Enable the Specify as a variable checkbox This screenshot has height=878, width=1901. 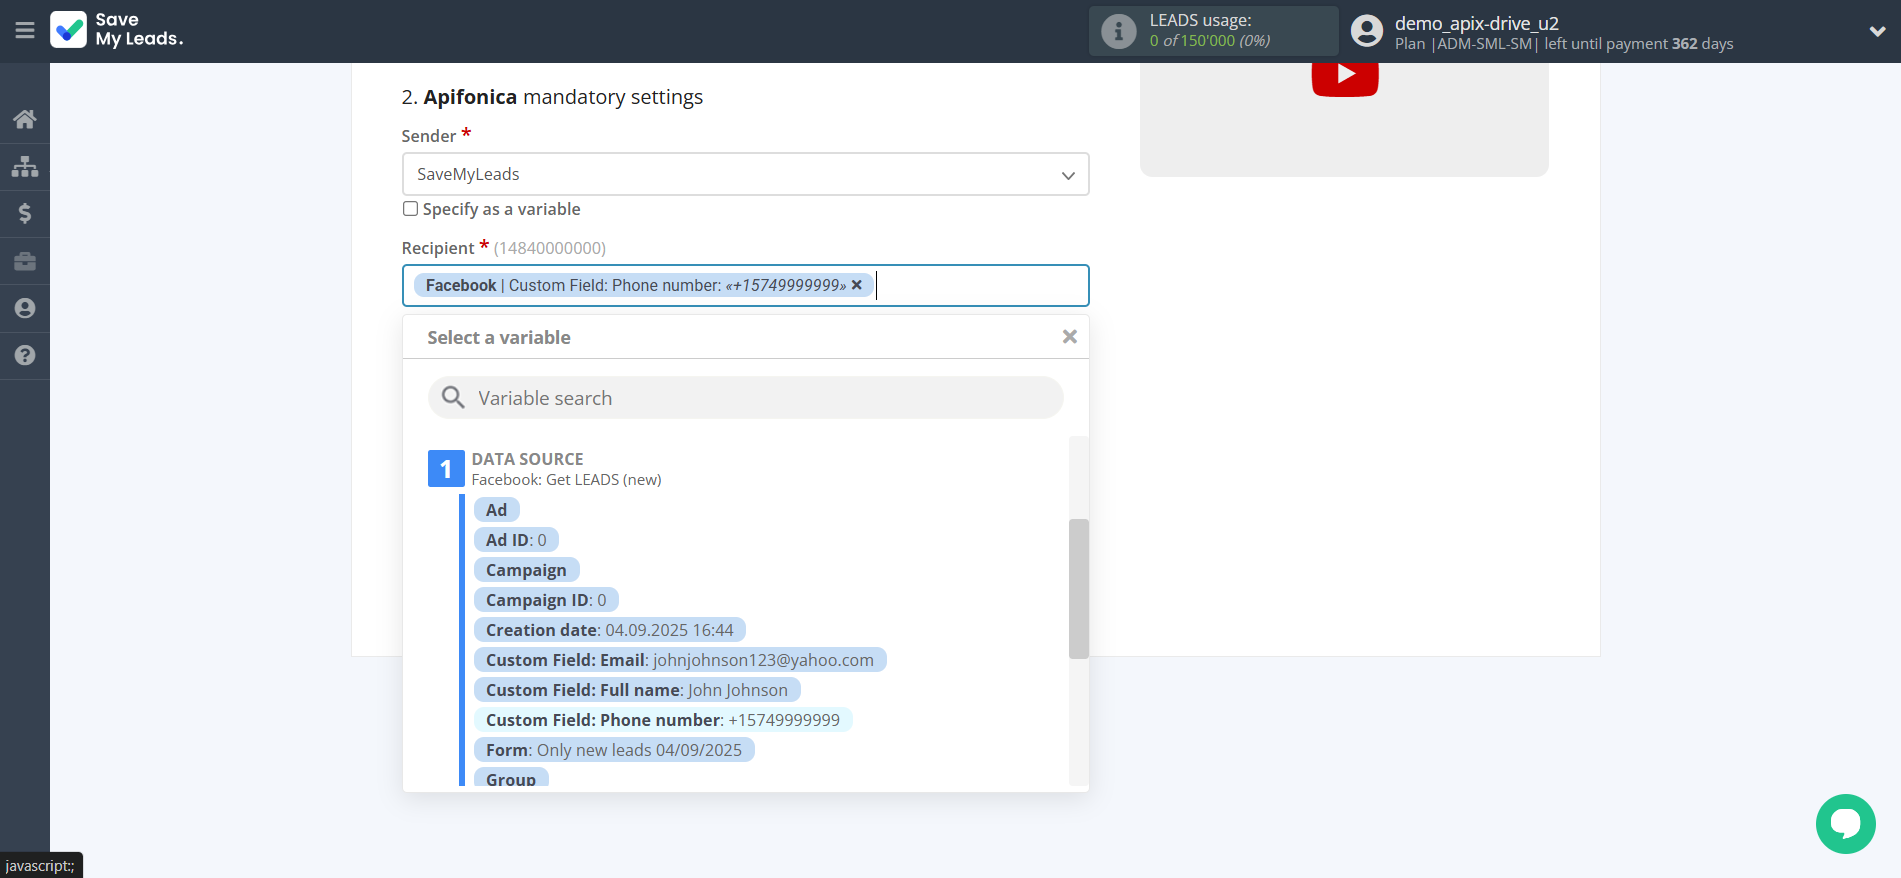[410, 209]
